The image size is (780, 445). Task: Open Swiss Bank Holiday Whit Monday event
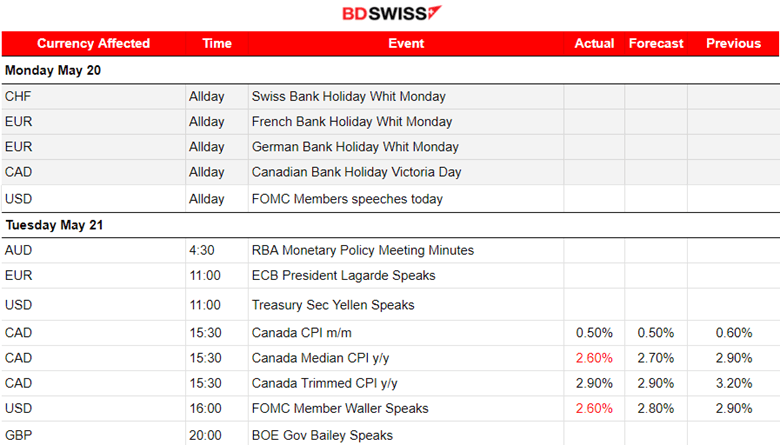coord(348,97)
